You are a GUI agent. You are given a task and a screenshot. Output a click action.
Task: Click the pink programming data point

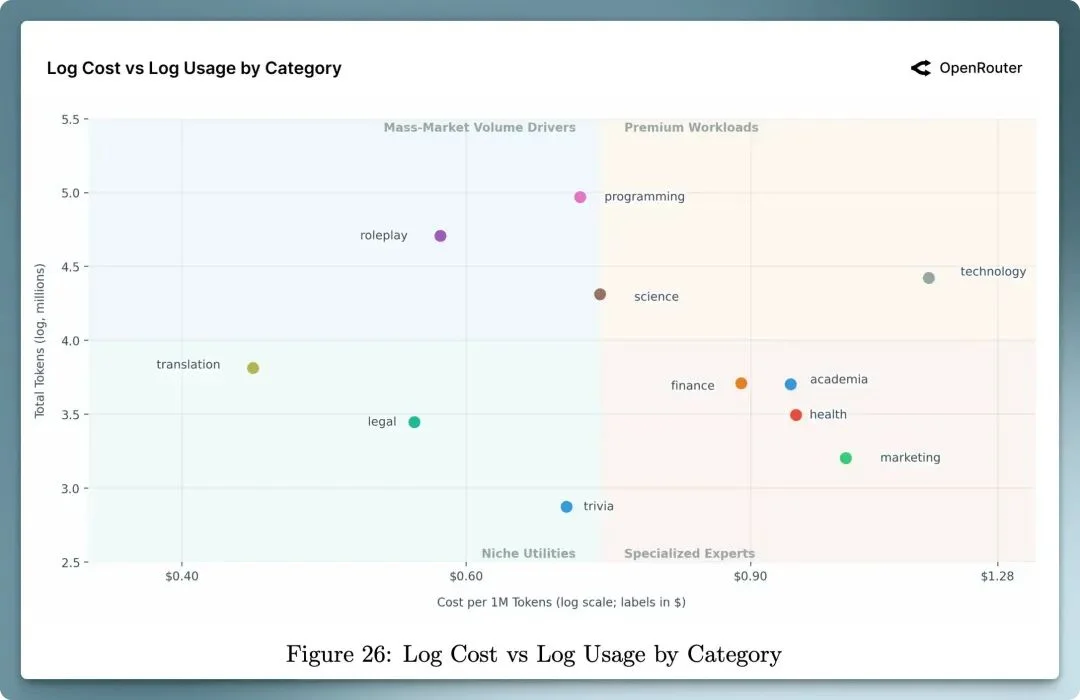[580, 197]
